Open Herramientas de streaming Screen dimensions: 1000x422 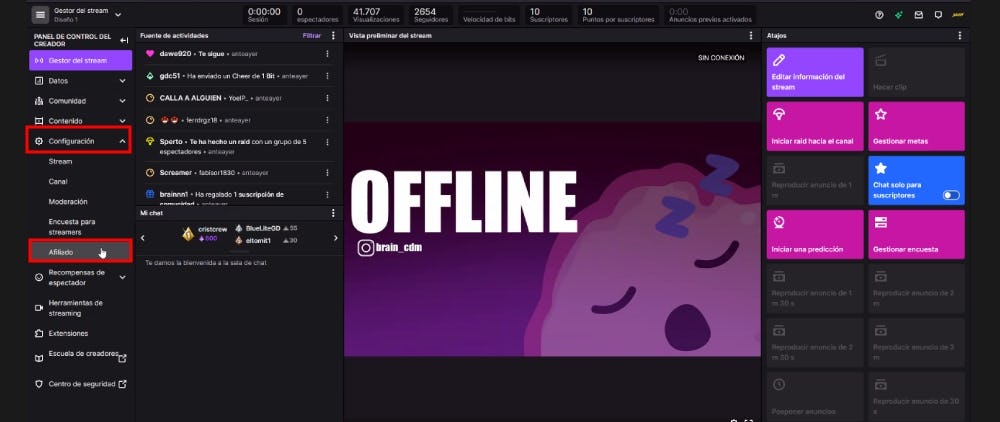coord(75,308)
